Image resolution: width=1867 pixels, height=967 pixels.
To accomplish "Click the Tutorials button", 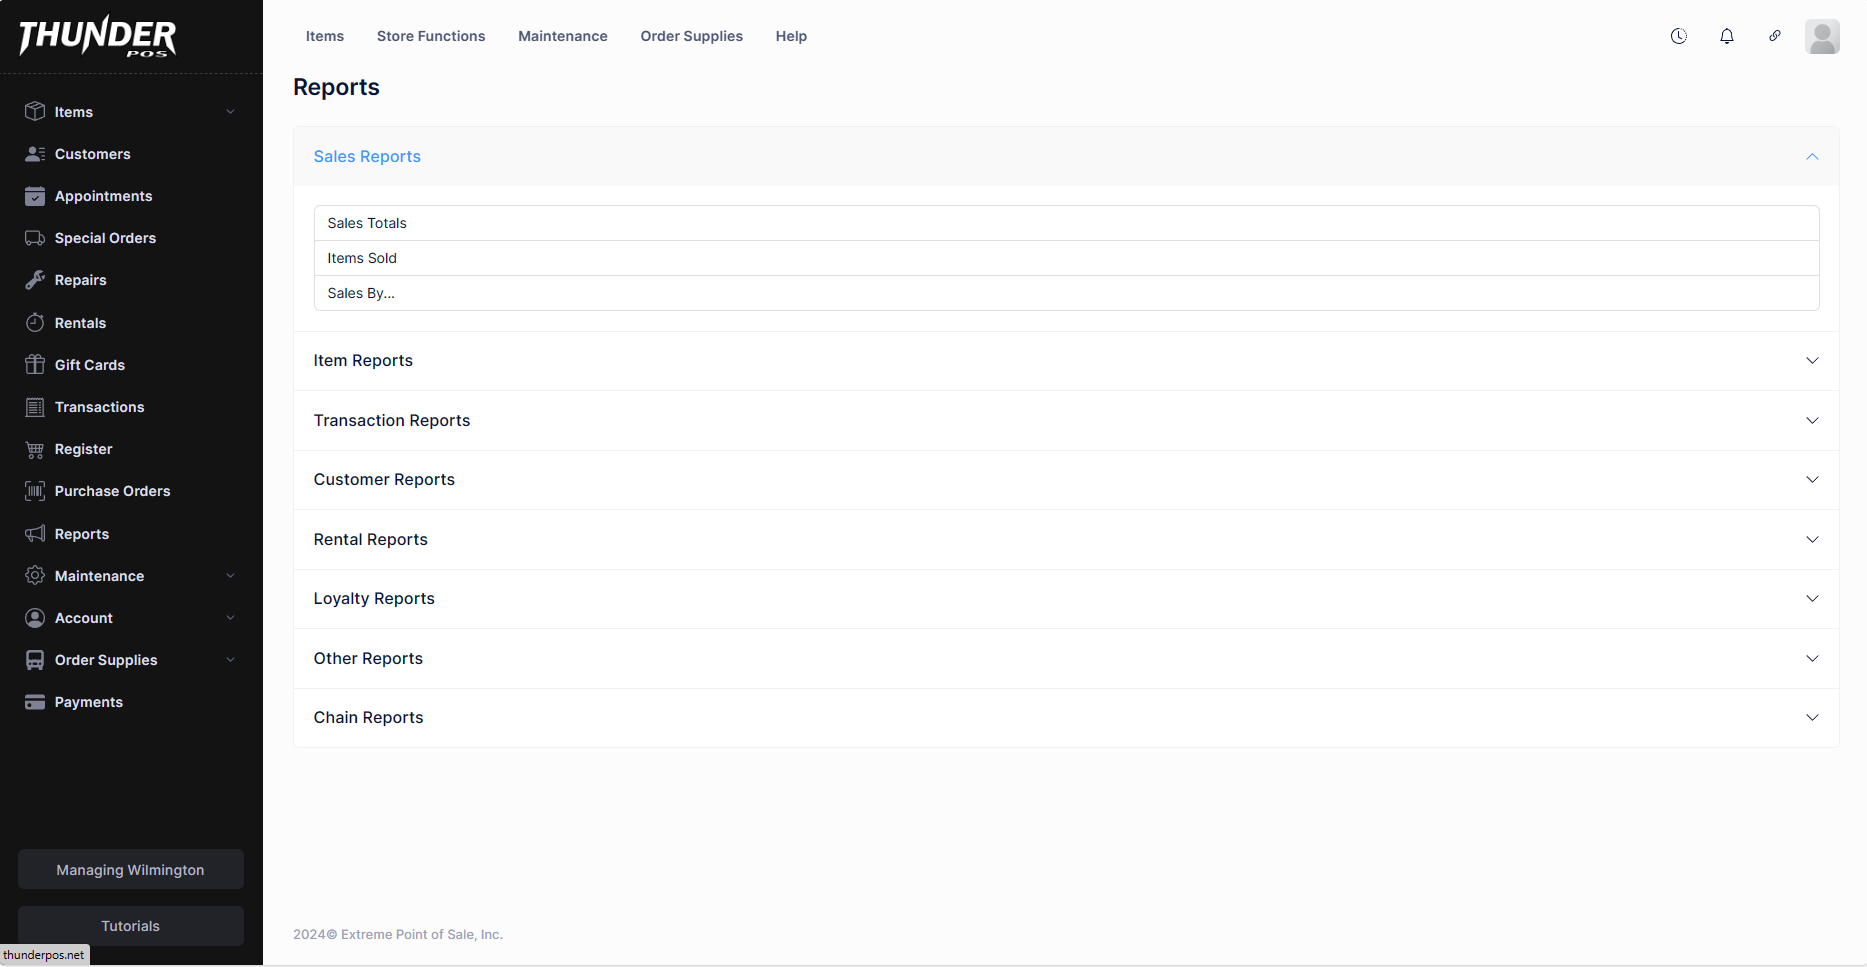I will tap(130, 926).
